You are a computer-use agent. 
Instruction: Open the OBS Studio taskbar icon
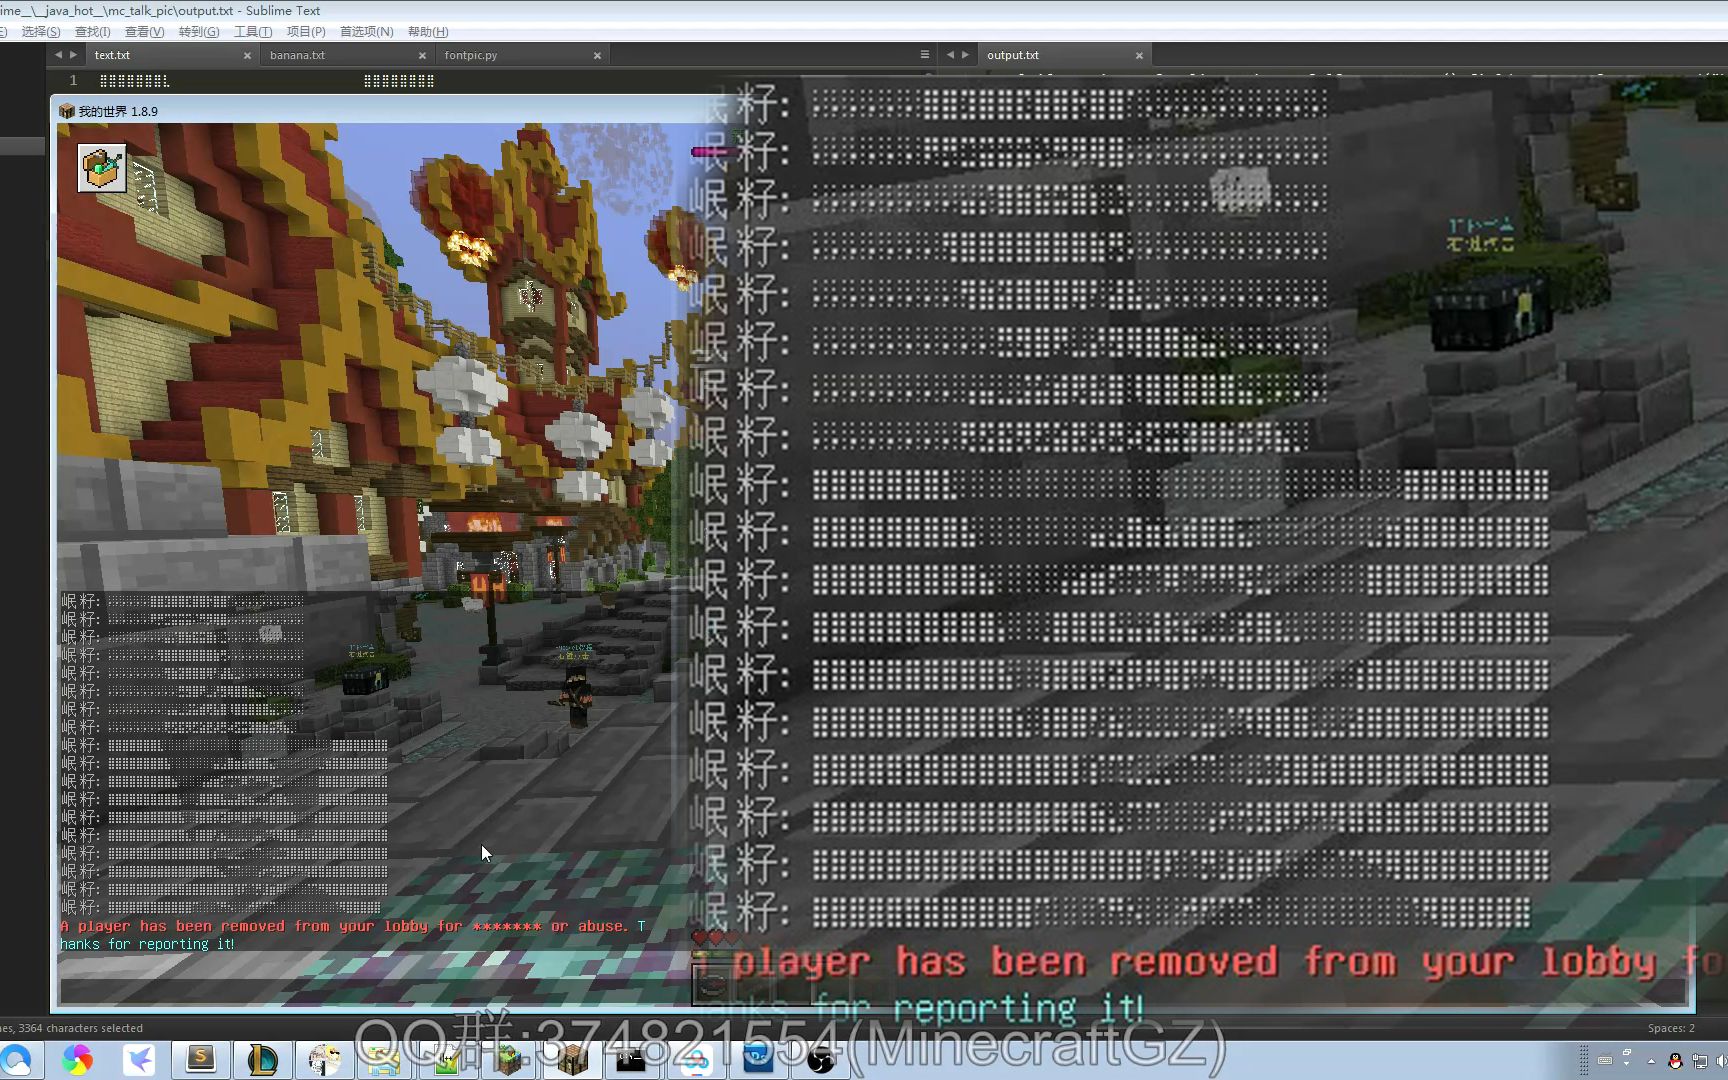coord(819,1060)
